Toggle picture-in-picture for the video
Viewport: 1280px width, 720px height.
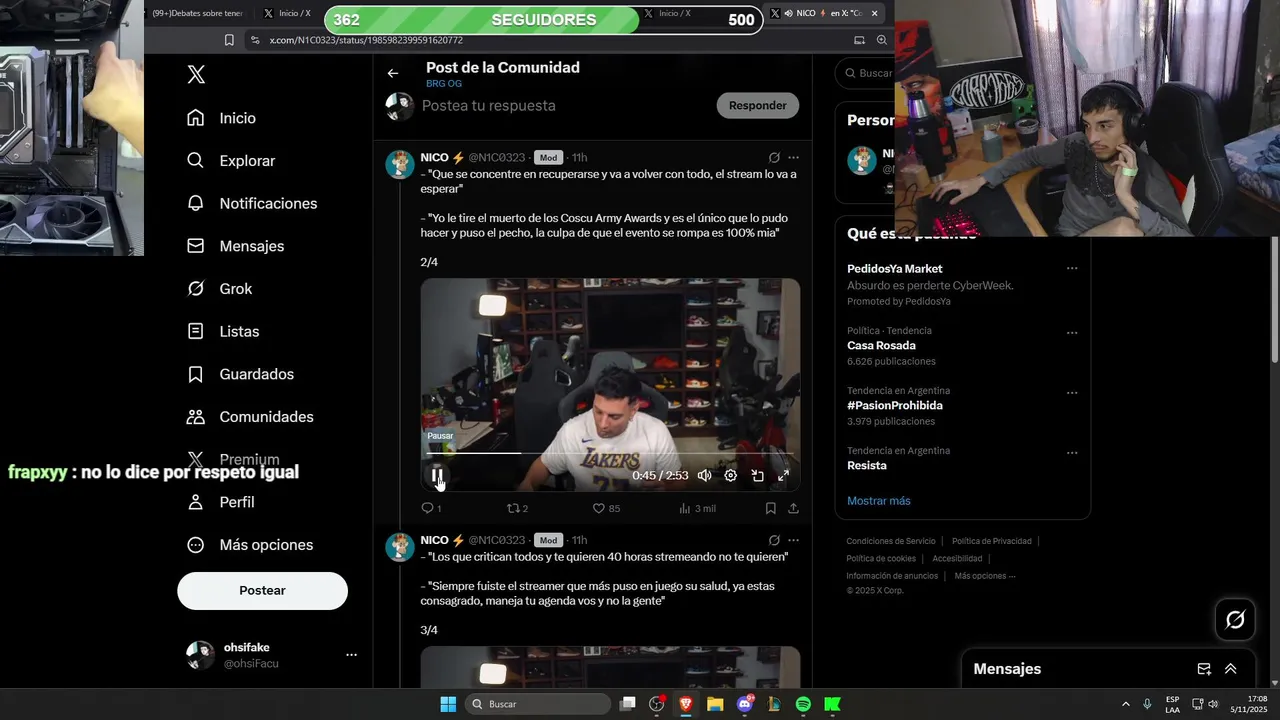pos(757,476)
